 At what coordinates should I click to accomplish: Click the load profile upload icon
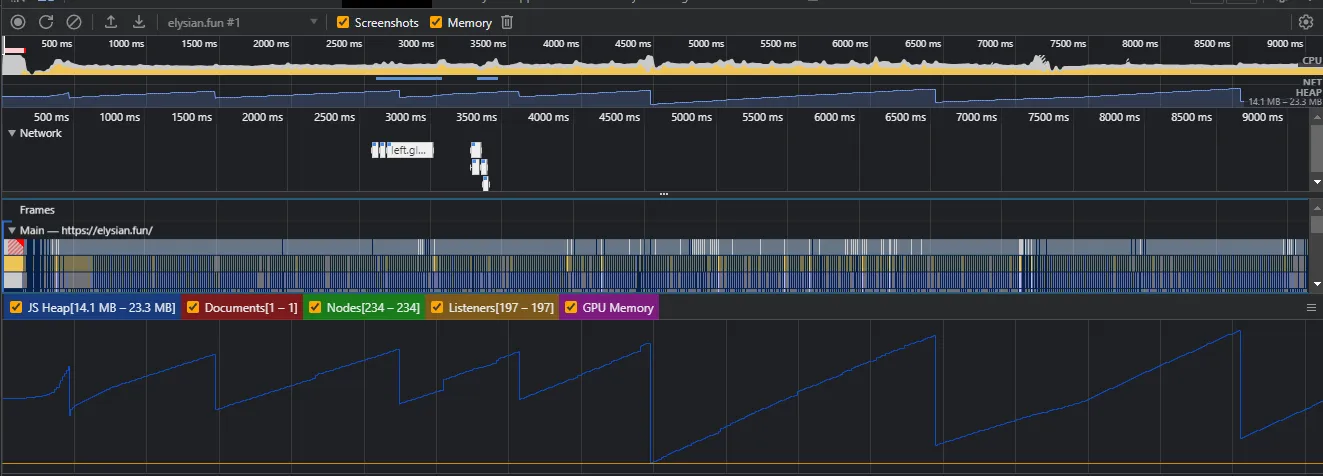[111, 22]
